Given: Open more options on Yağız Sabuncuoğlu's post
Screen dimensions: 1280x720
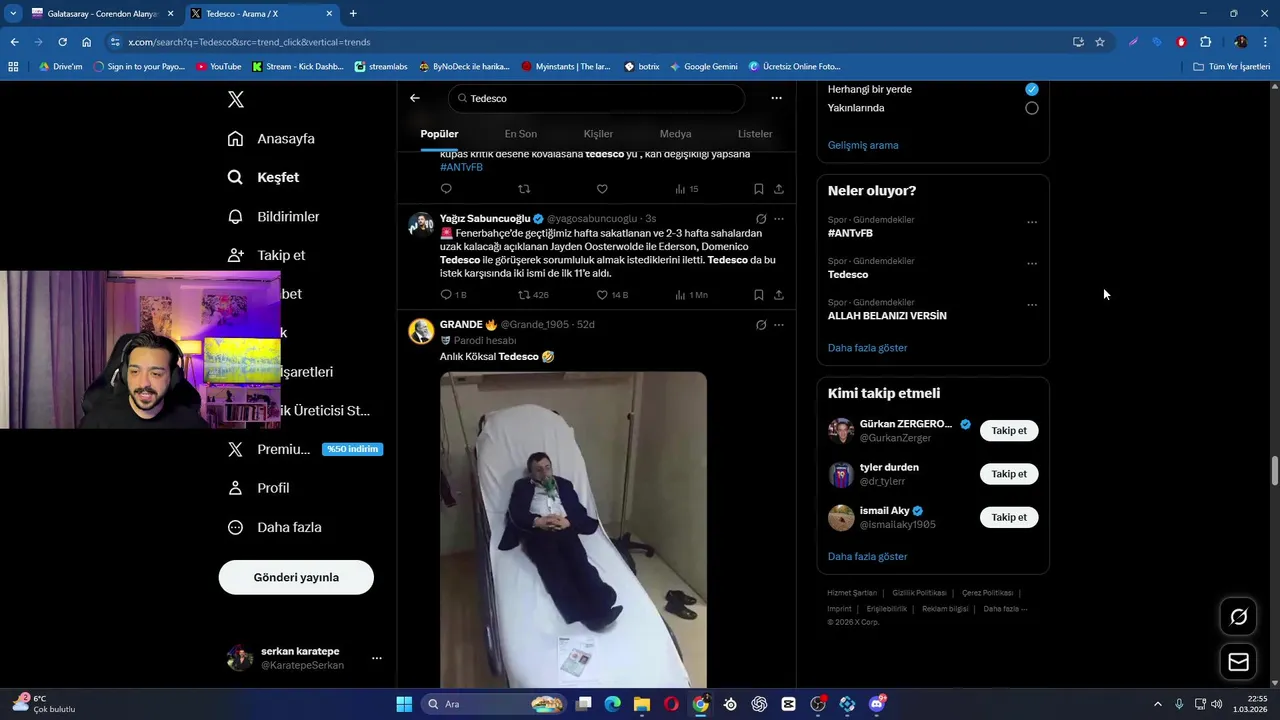Looking at the screenshot, I should (779, 219).
